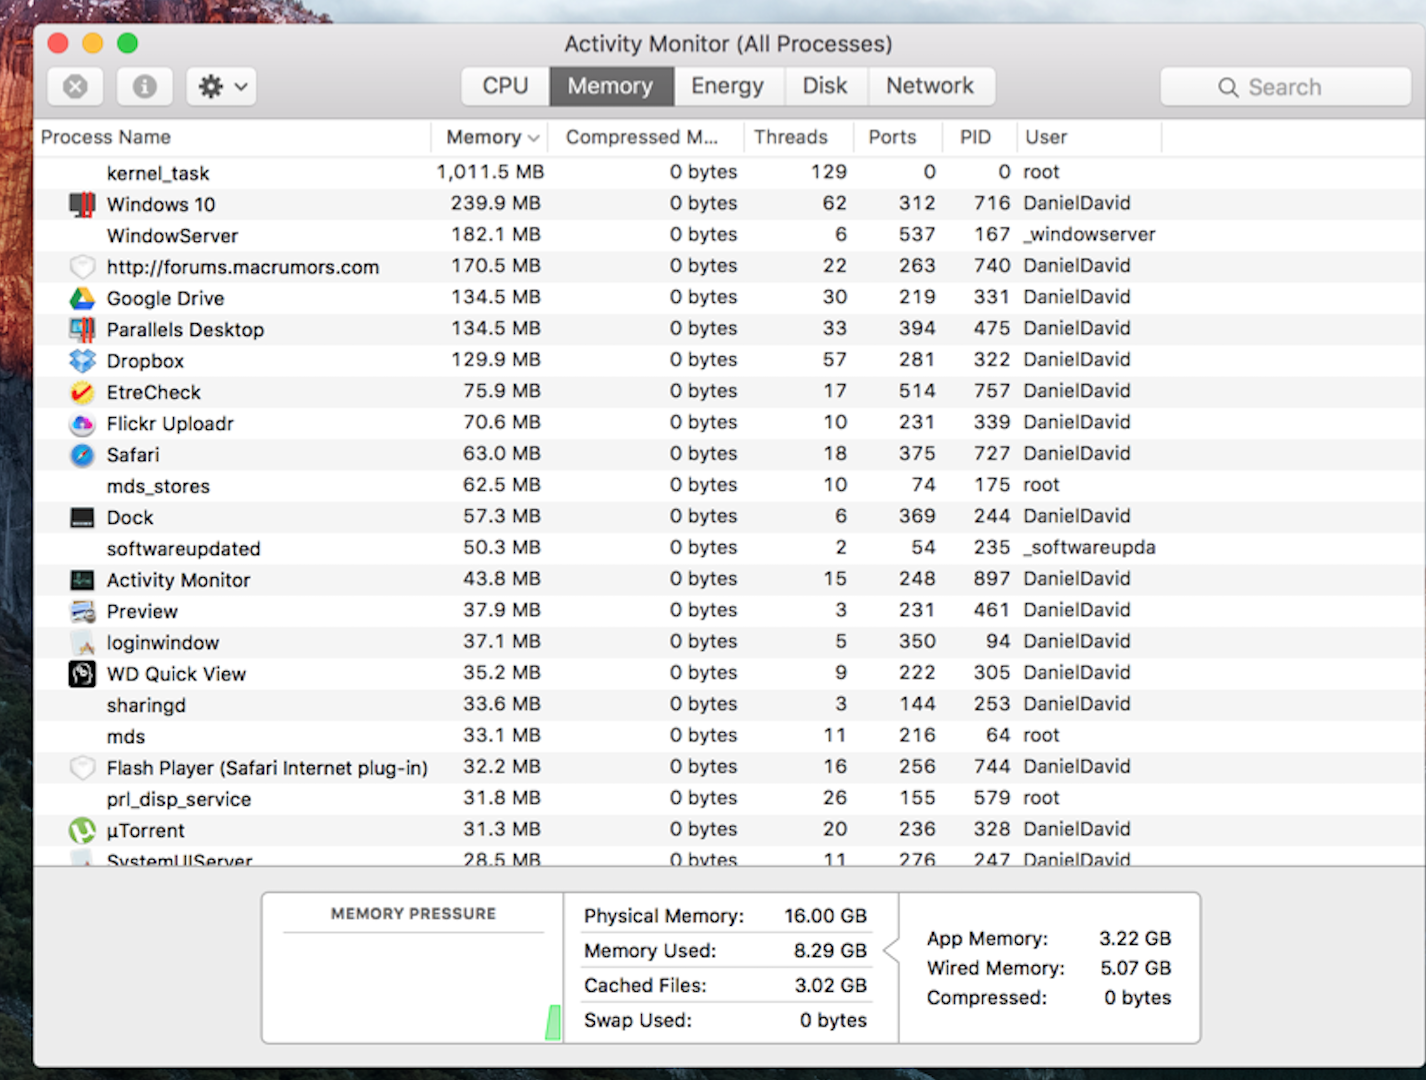
Task: Click the Dropbox process icon
Action: [82, 360]
